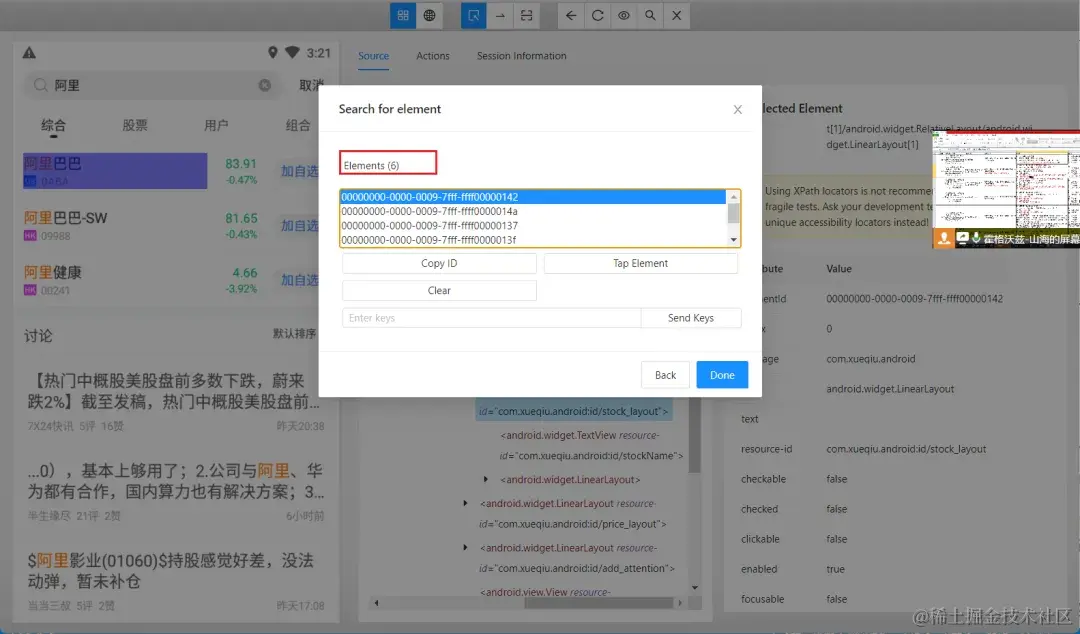Click the Copy ID button
Image resolution: width=1080 pixels, height=634 pixels.
438,263
